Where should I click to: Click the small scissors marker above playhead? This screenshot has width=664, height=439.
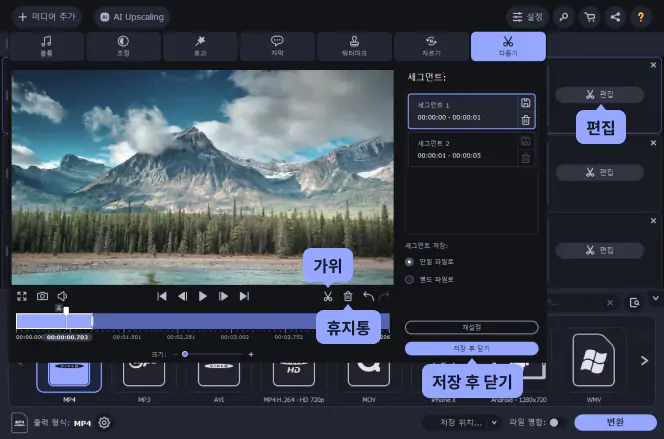pyautogui.click(x=59, y=308)
